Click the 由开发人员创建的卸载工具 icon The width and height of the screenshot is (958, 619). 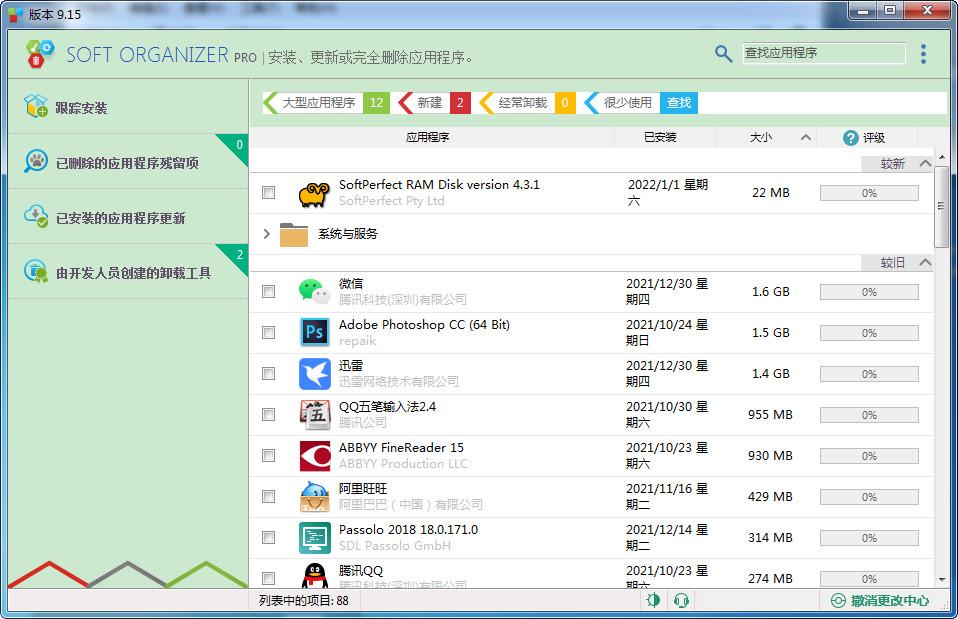click(x=35, y=271)
